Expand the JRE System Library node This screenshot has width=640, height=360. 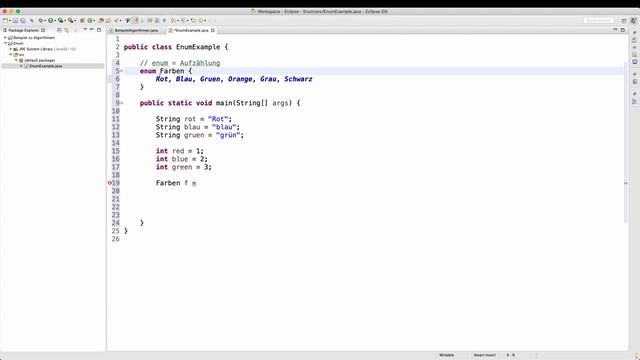11,49
